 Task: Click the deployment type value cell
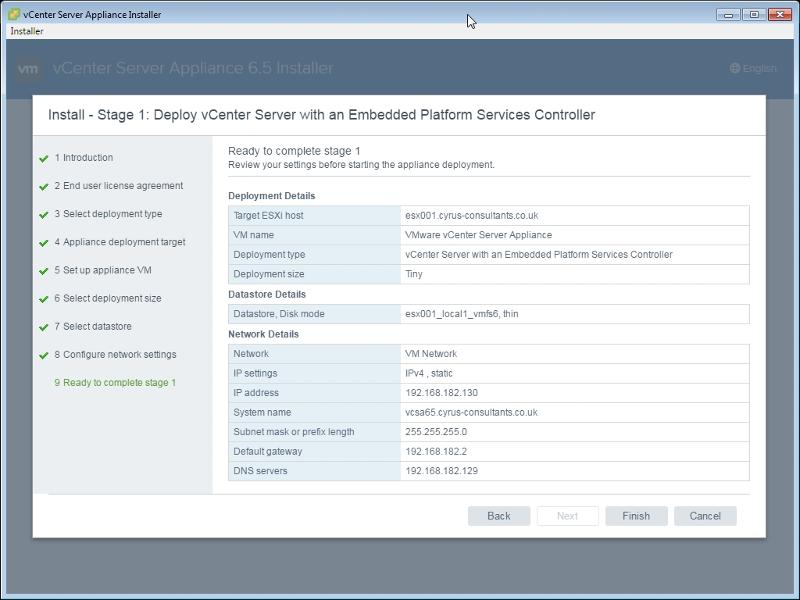click(x=575, y=255)
